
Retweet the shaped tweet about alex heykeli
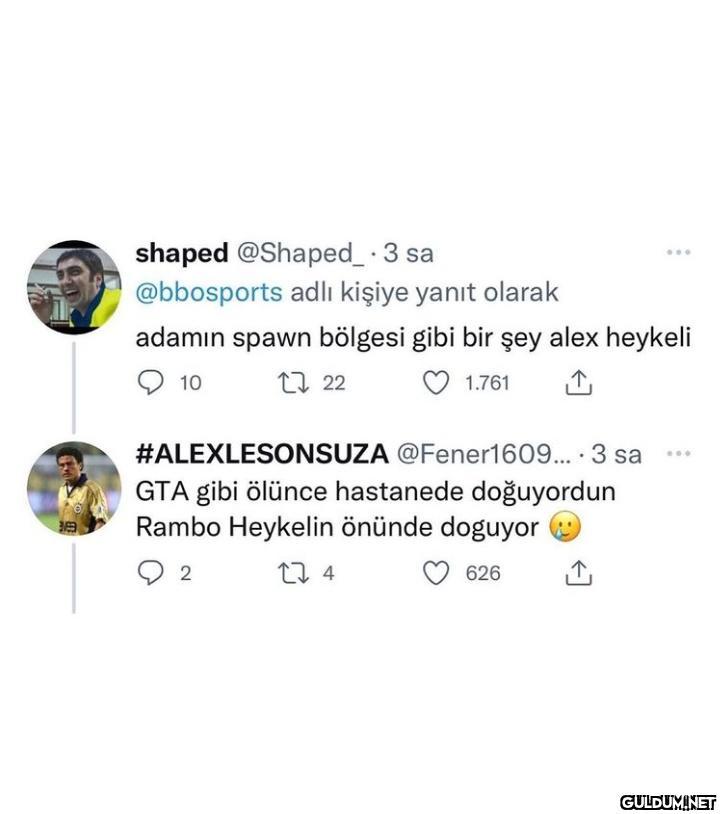294,383
